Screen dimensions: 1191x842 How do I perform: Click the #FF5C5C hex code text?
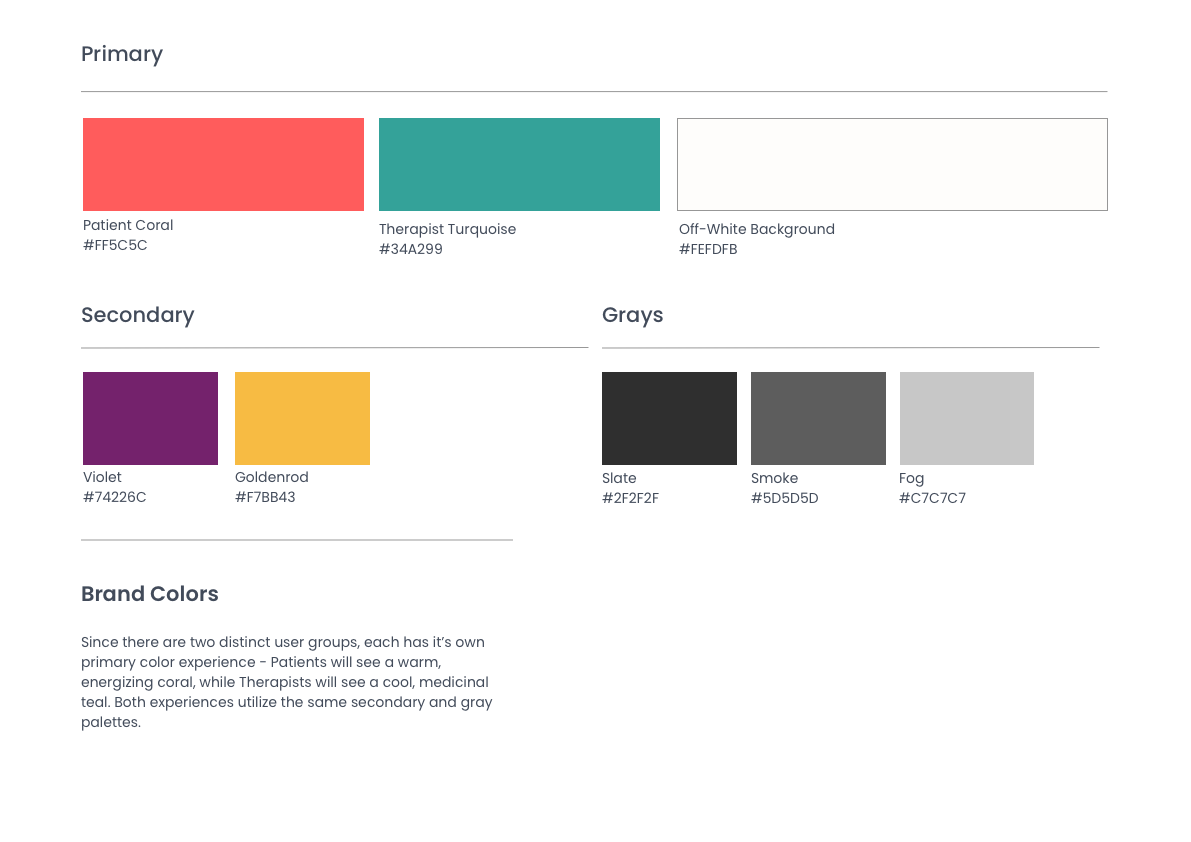tap(115, 245)
